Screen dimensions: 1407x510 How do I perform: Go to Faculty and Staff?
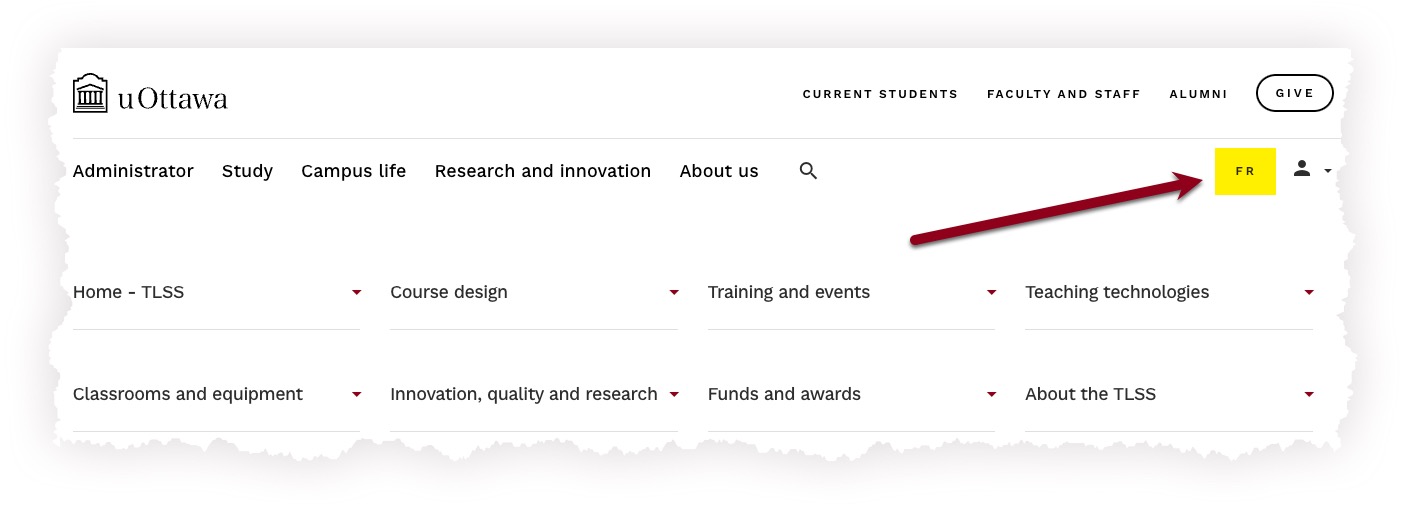tap(1063, 94)
